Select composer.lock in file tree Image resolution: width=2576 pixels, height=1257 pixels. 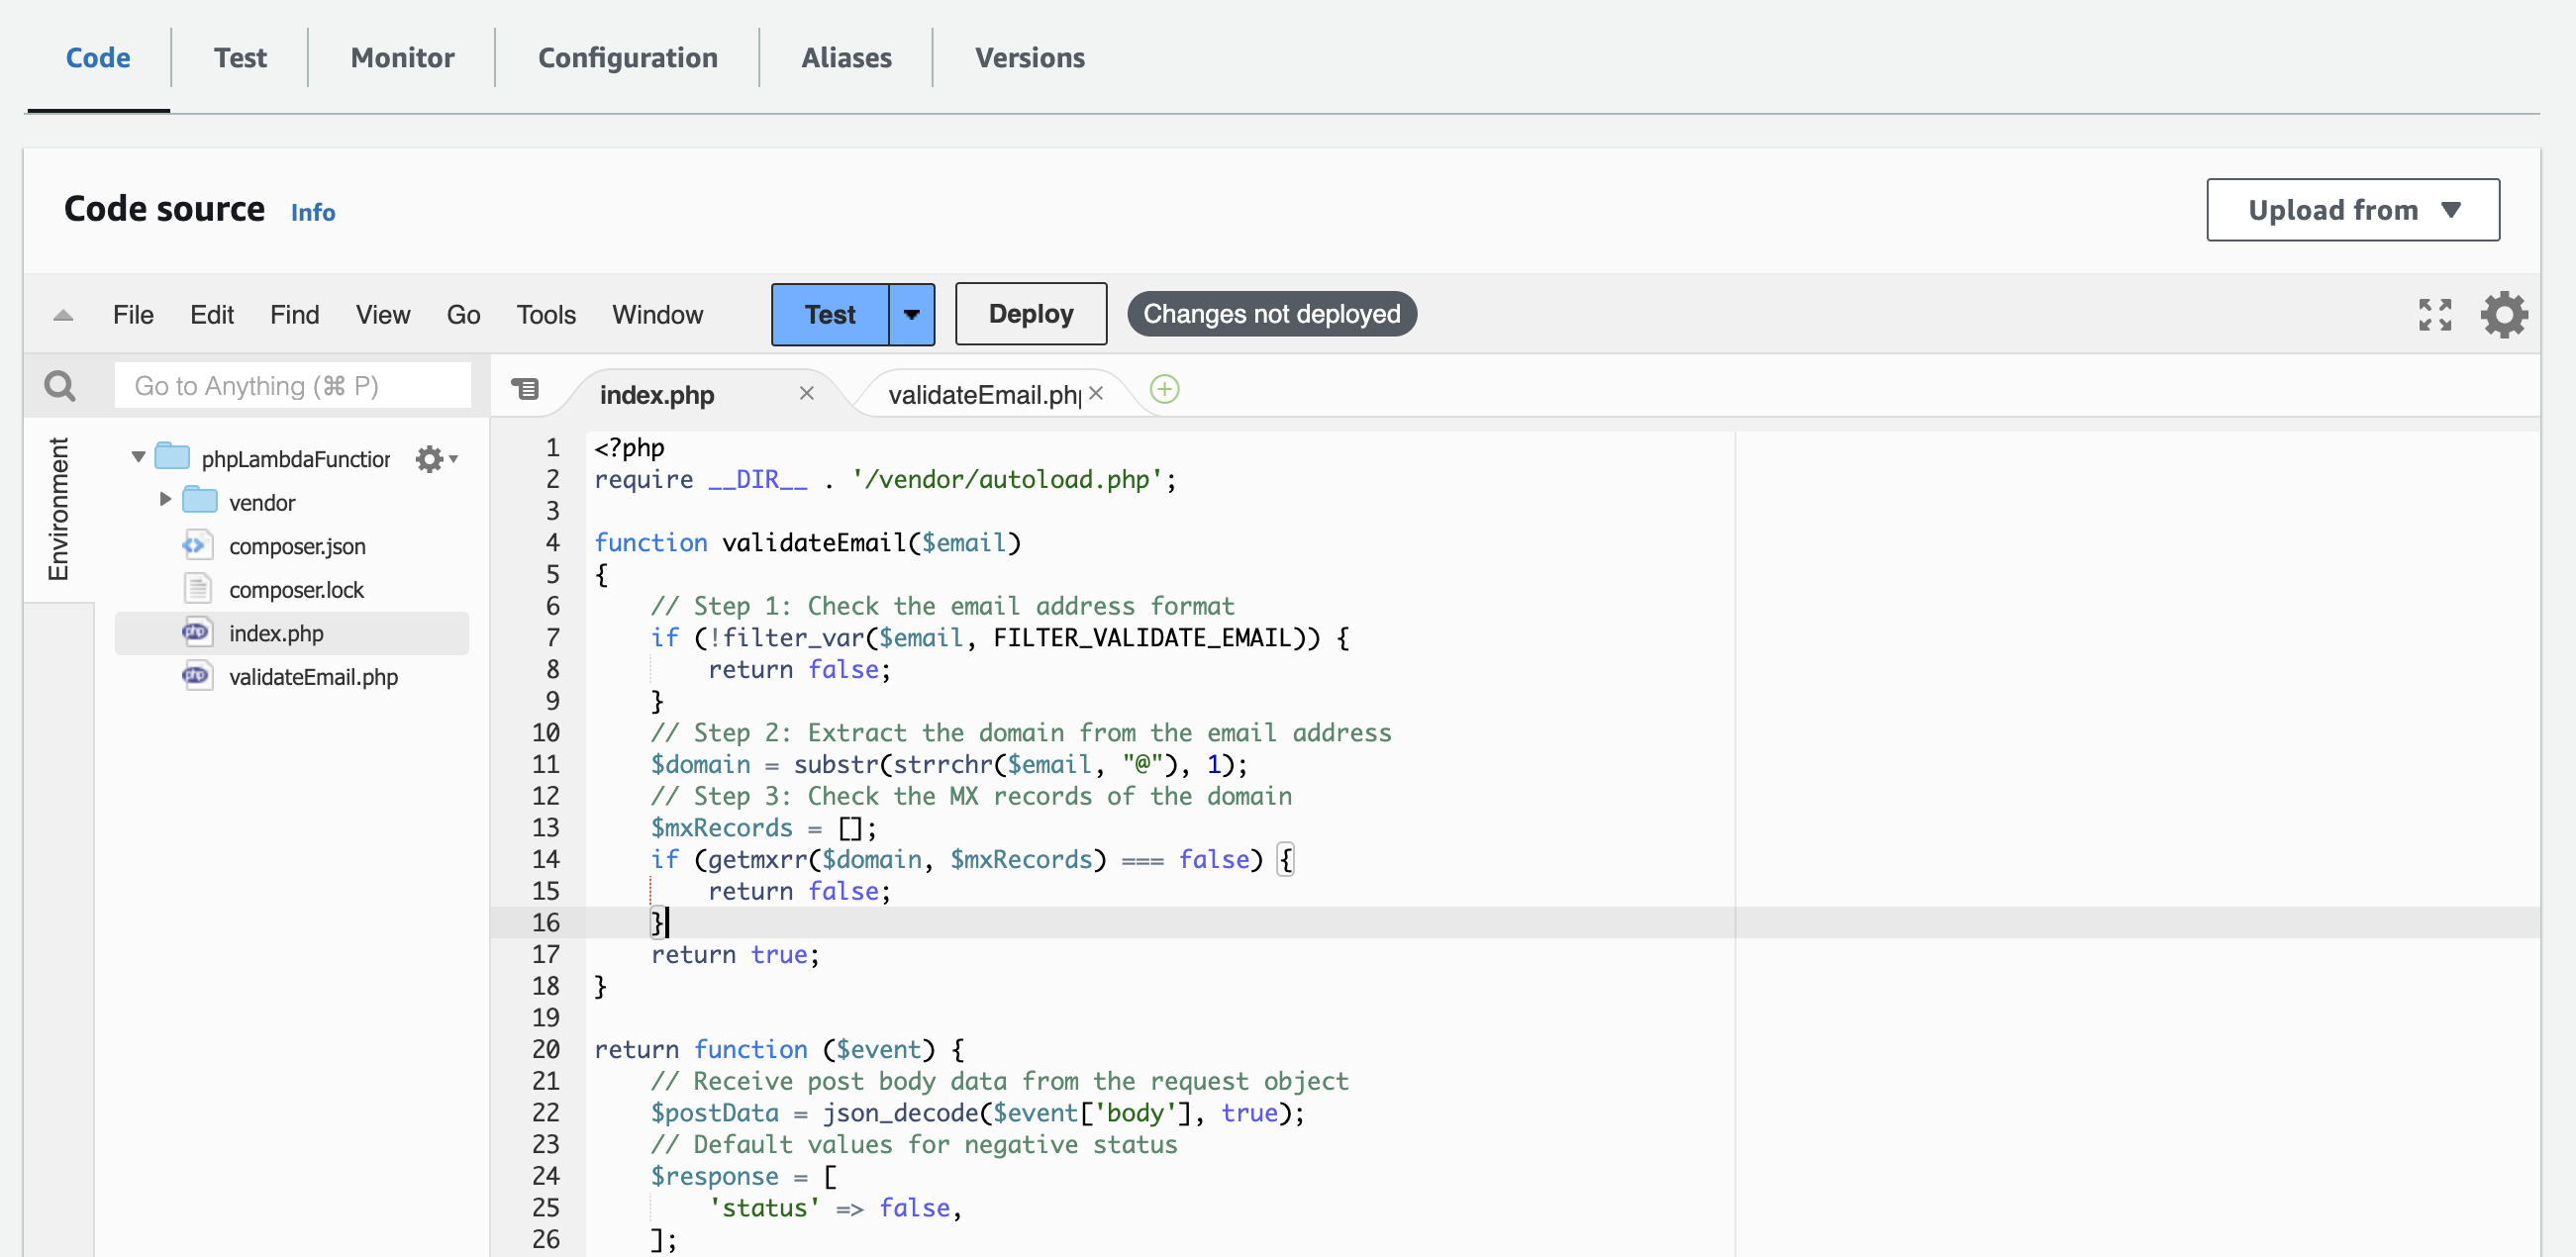[x=296, y=590]
